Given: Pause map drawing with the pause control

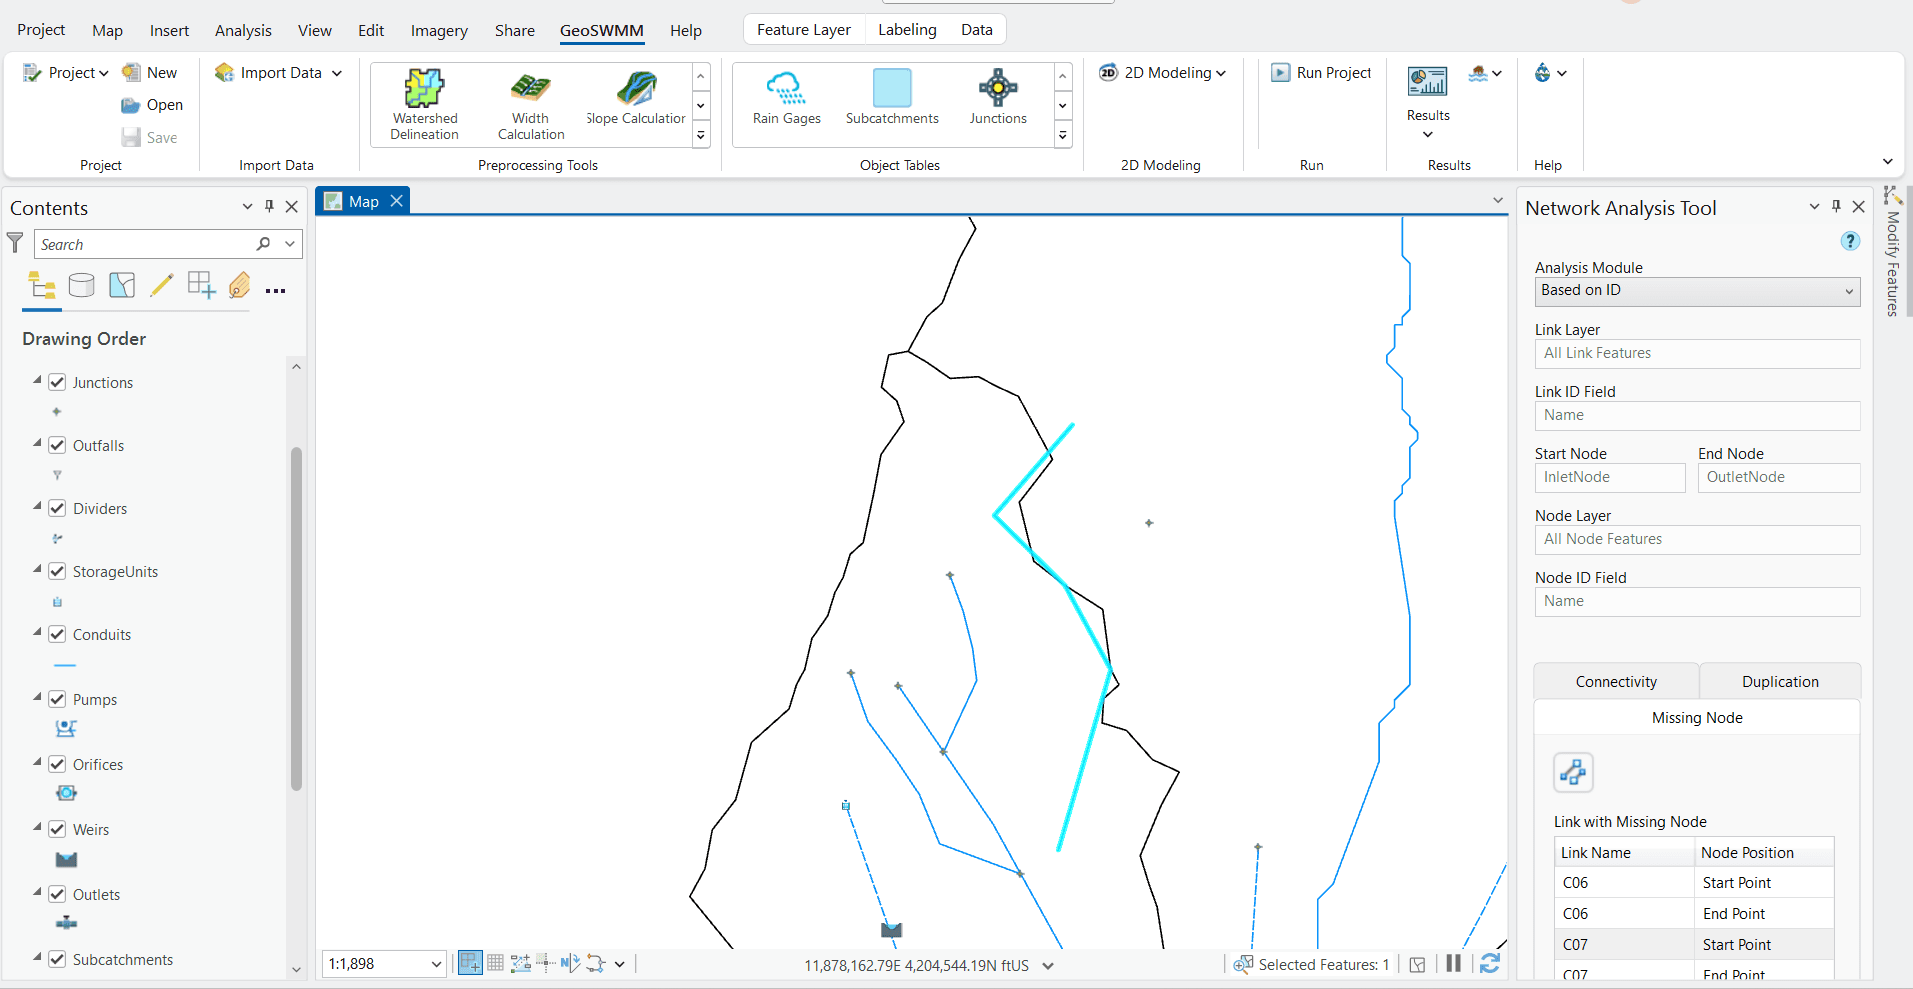Looking at the screenshot, I should (1453, 963).
